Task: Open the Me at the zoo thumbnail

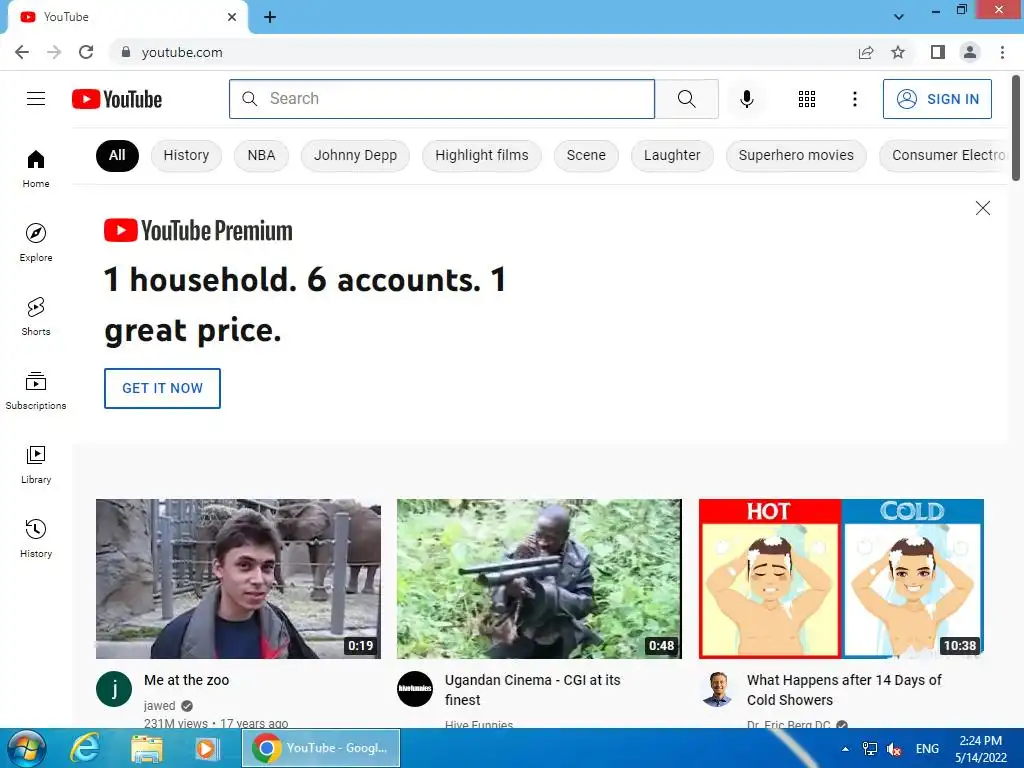Action: point(238,579)
